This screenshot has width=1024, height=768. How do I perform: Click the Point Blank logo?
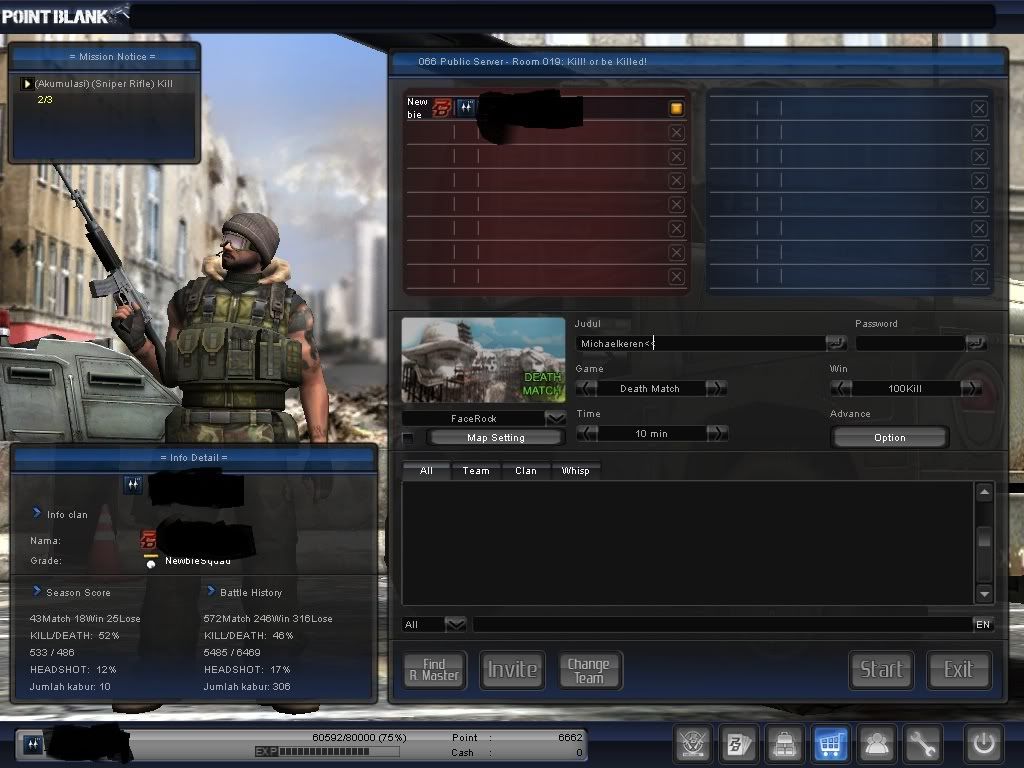point(64,16)
